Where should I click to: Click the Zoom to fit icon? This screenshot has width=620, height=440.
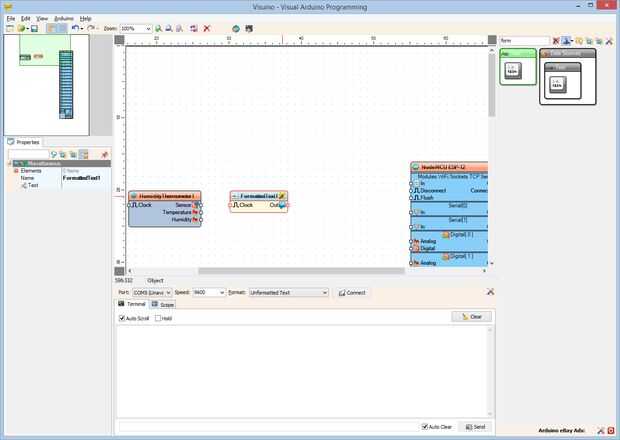[179, 28]
